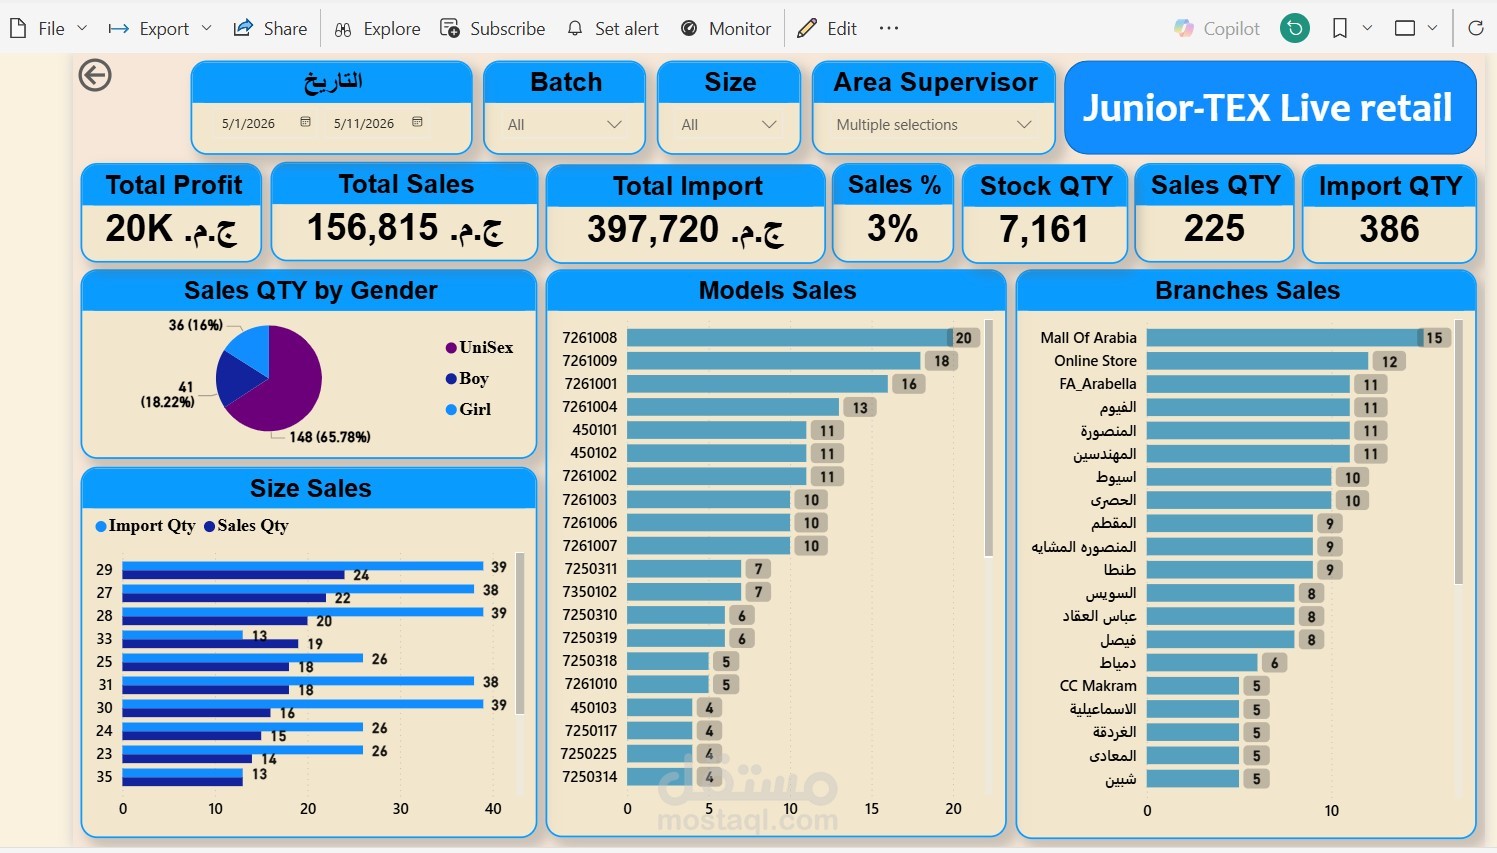
Task: Expand the bookmark dropdown chevron
Action: pyautogui.click(x=1367, y=29)
